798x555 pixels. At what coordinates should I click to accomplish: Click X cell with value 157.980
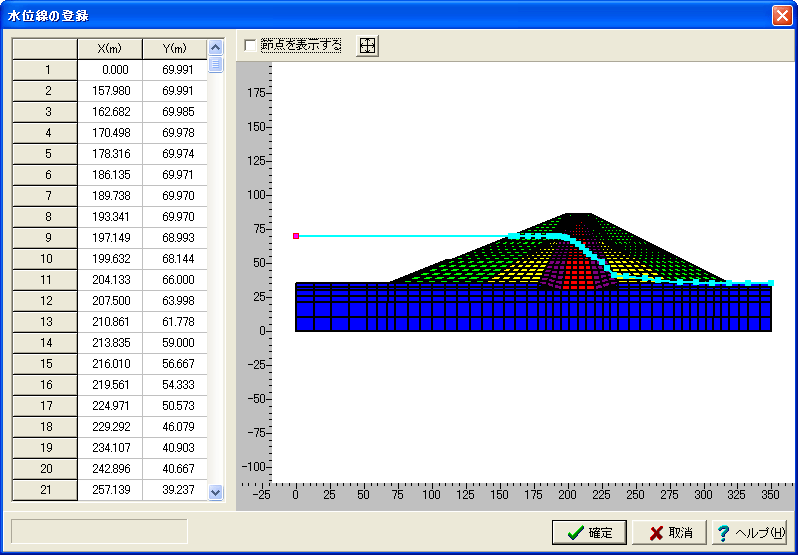[x=110, y=91]
